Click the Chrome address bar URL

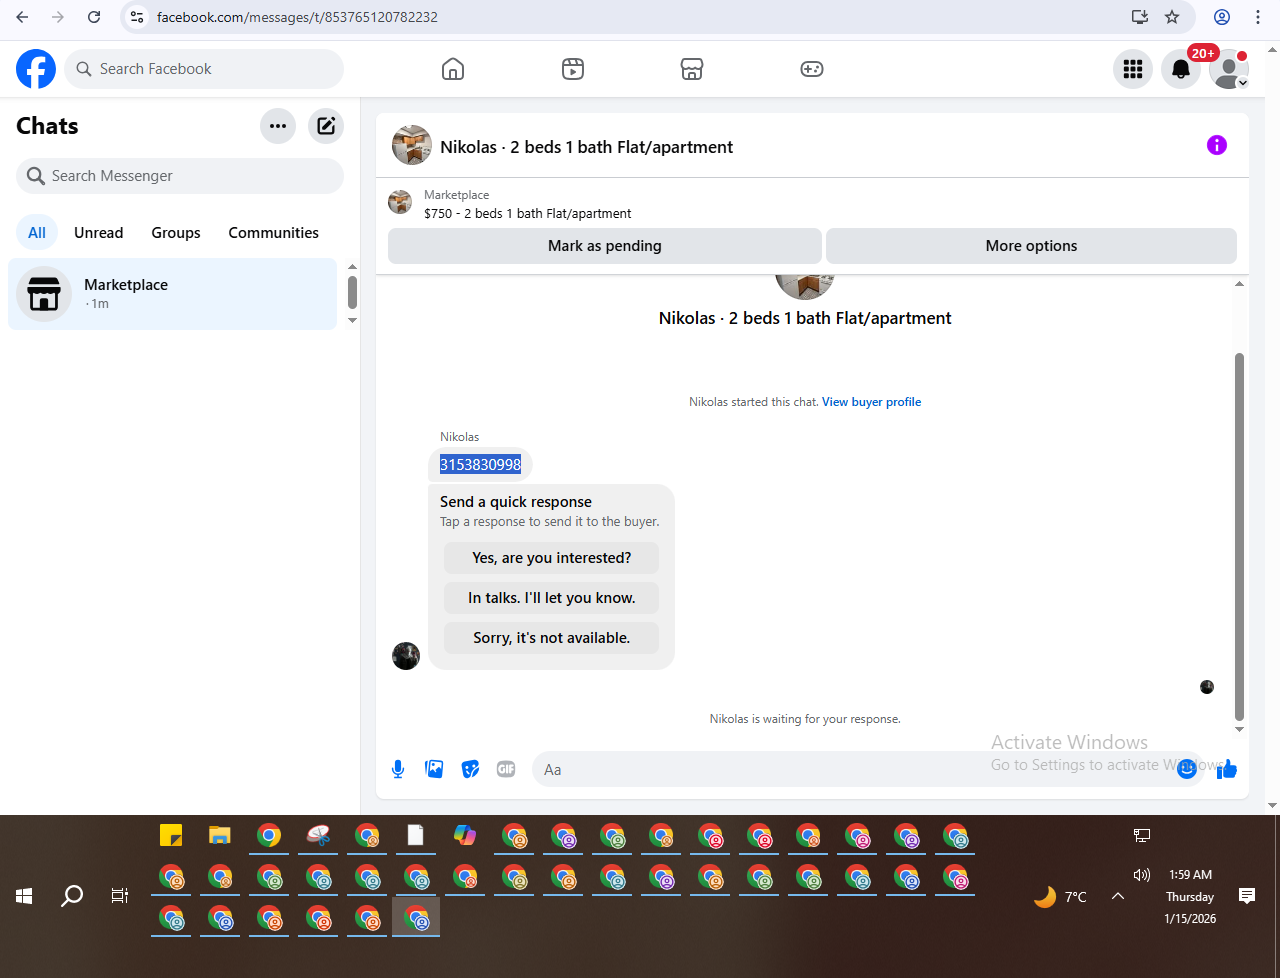(x=297, y=17)
